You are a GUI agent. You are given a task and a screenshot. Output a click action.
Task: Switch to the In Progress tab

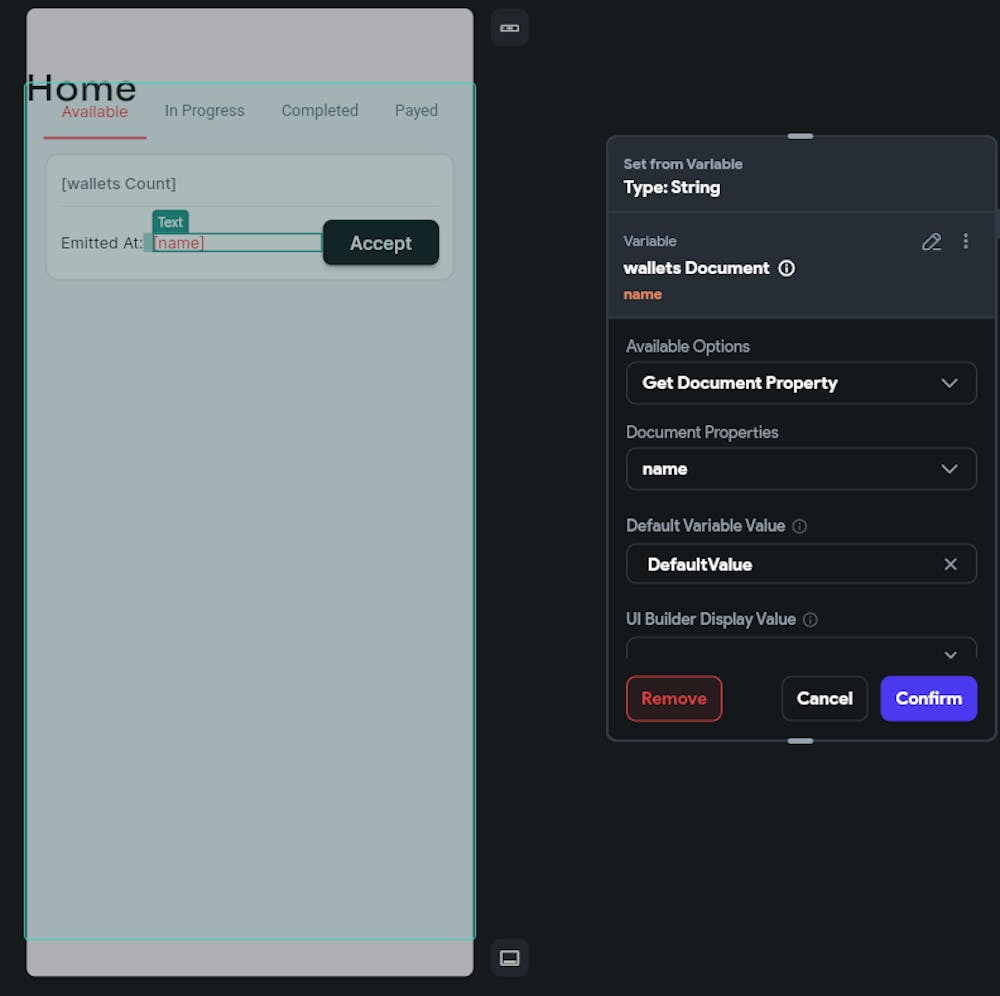(x=205, y=111)
